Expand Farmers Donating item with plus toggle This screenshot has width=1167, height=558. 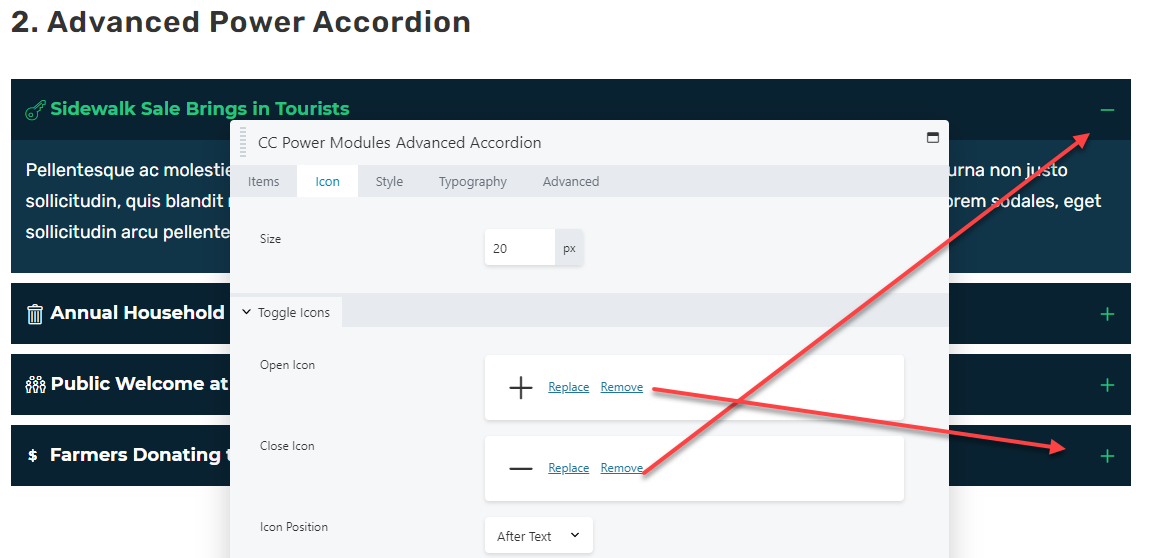pos(1107,455)
